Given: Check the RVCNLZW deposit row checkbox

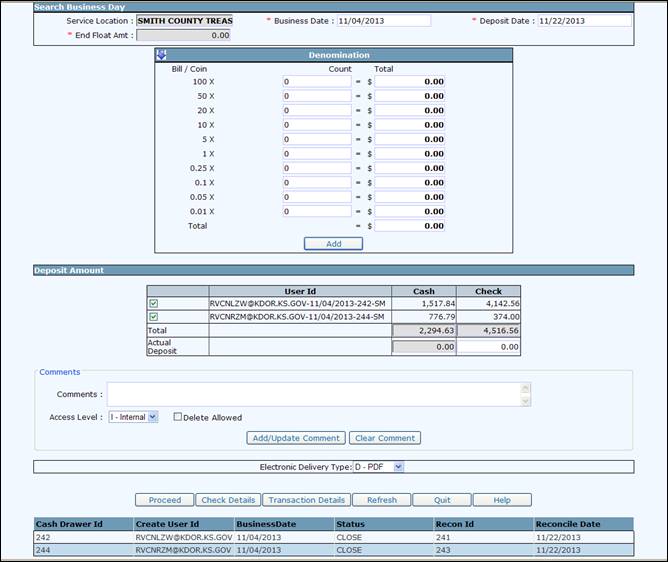Looking at the screenshot, I should [152, 303].
